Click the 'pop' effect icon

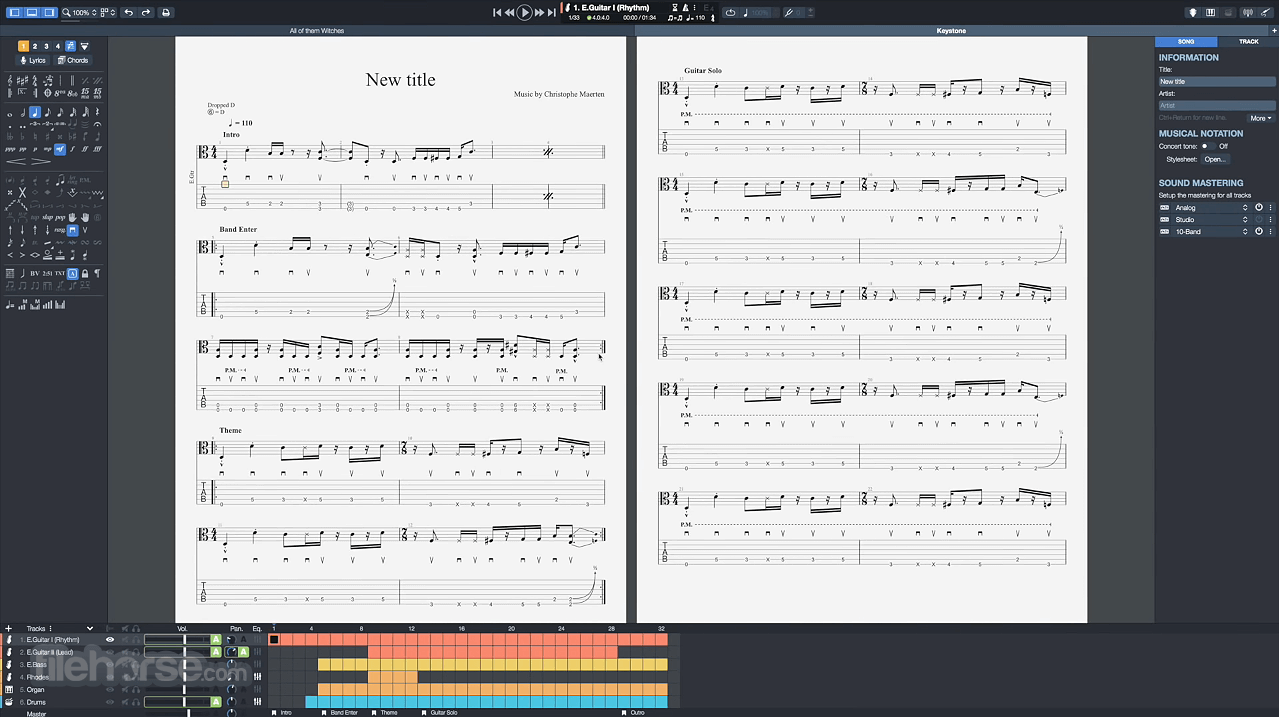click(x=60, y=217)
